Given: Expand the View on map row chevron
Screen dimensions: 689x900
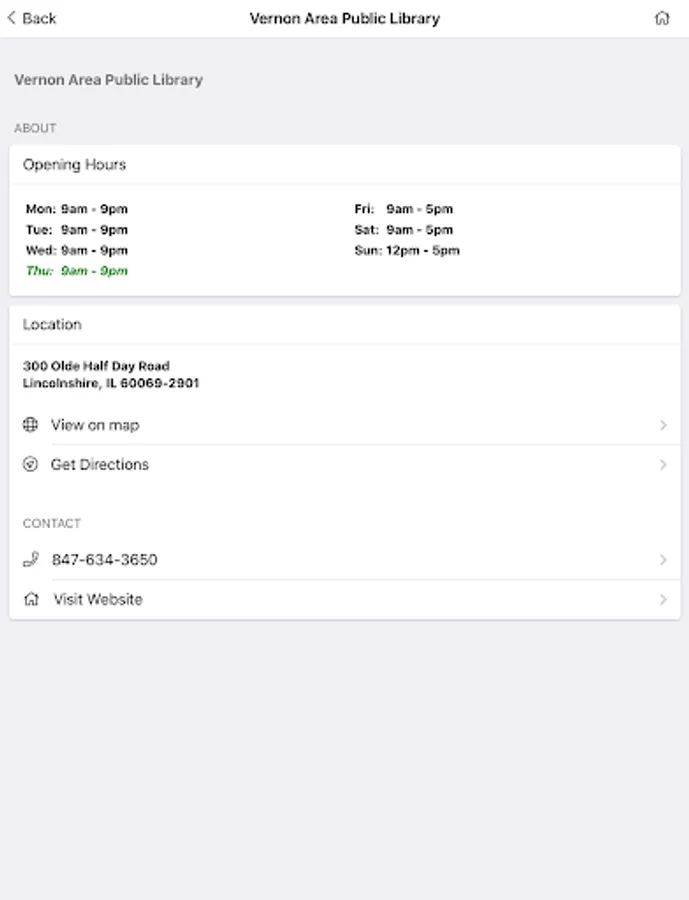Looking at the screenshot, I should [x=663, y=425].
